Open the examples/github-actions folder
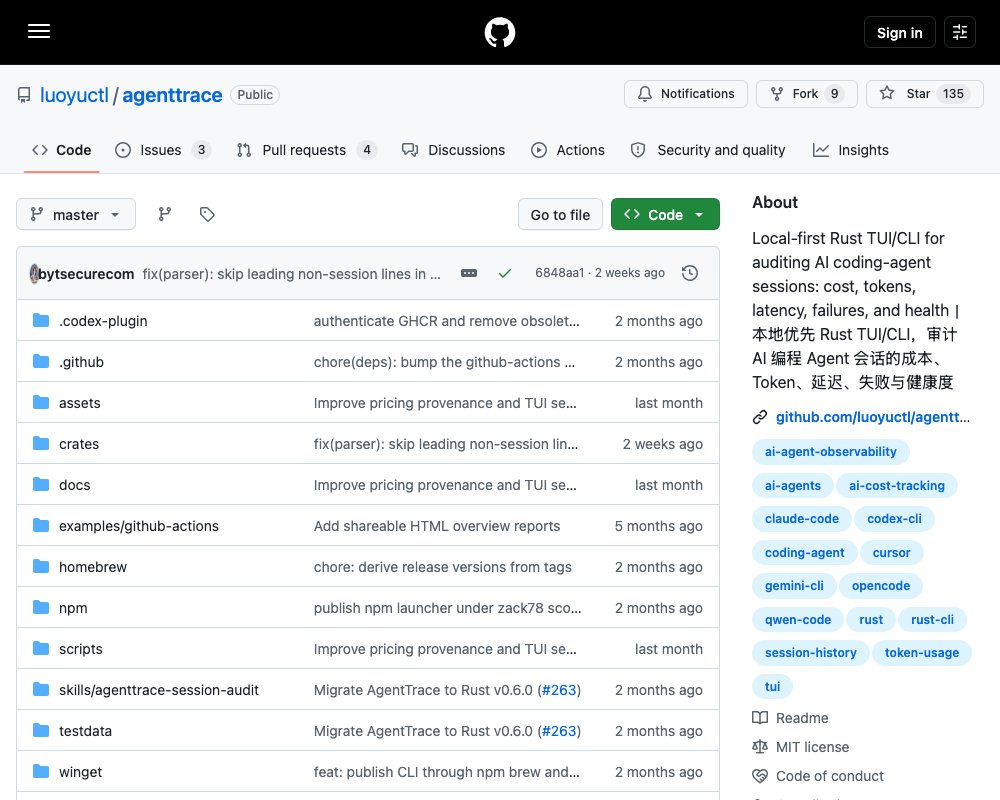 coord(138,526)
